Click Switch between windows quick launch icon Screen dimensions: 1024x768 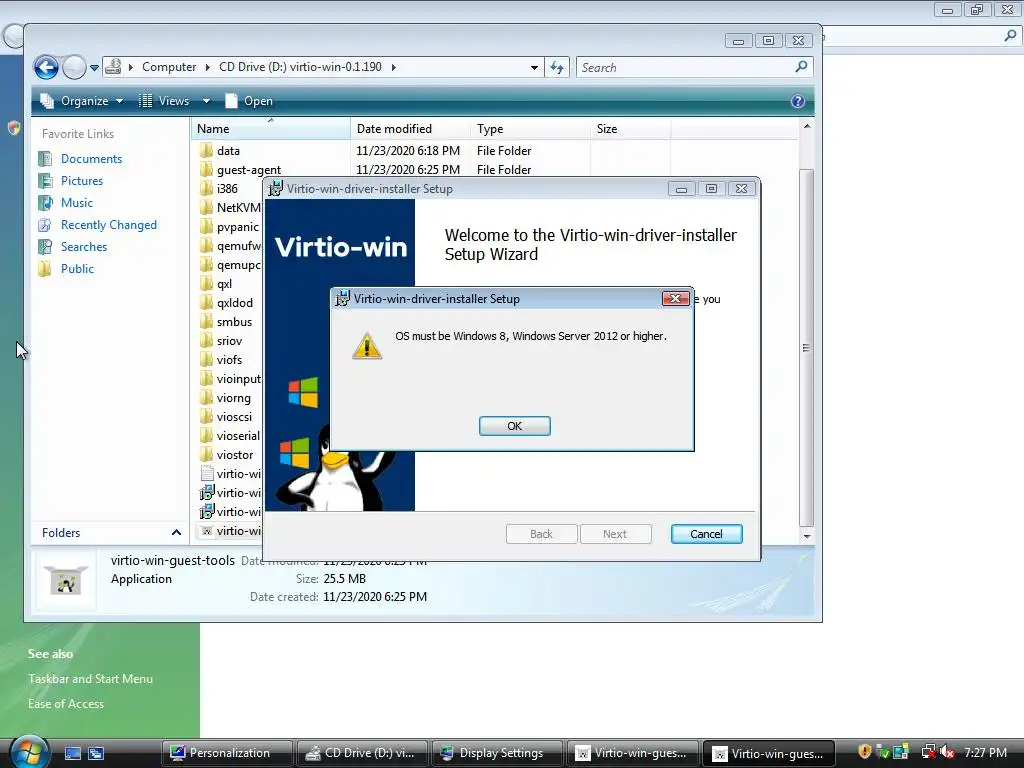coord(96,753)
